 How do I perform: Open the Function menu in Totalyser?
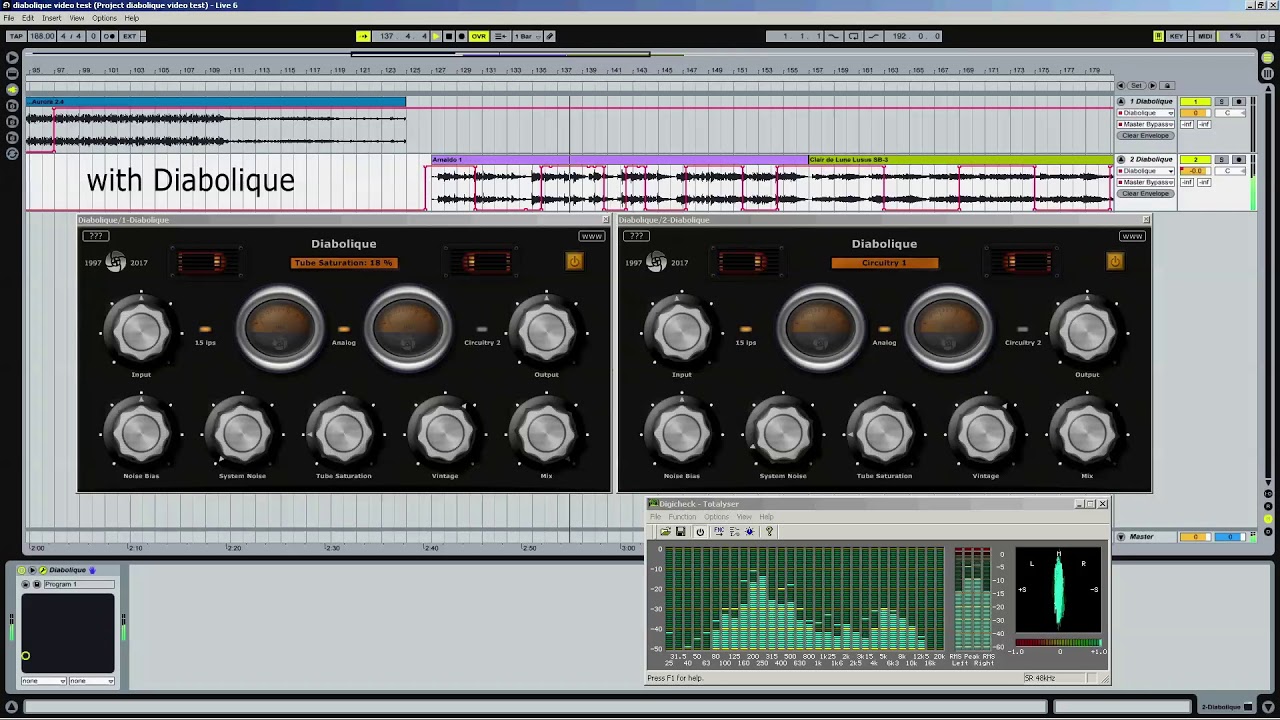682,517
